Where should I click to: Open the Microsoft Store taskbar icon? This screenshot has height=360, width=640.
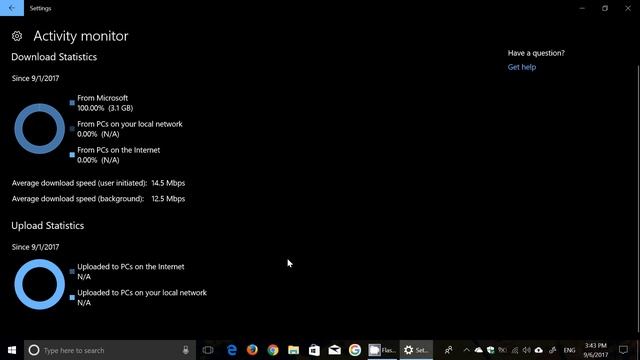[314, 350]
